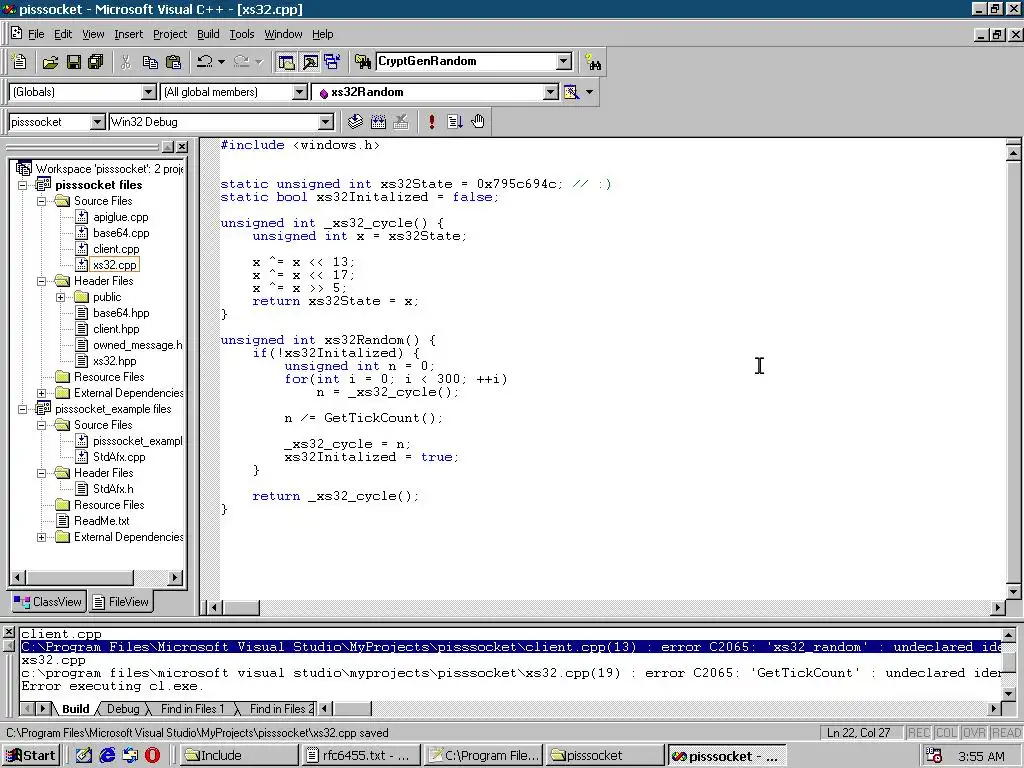Click the Save All toolbar icon
Image resolution: width=1024 pixels, height=768 pixels.
point(96,62)
